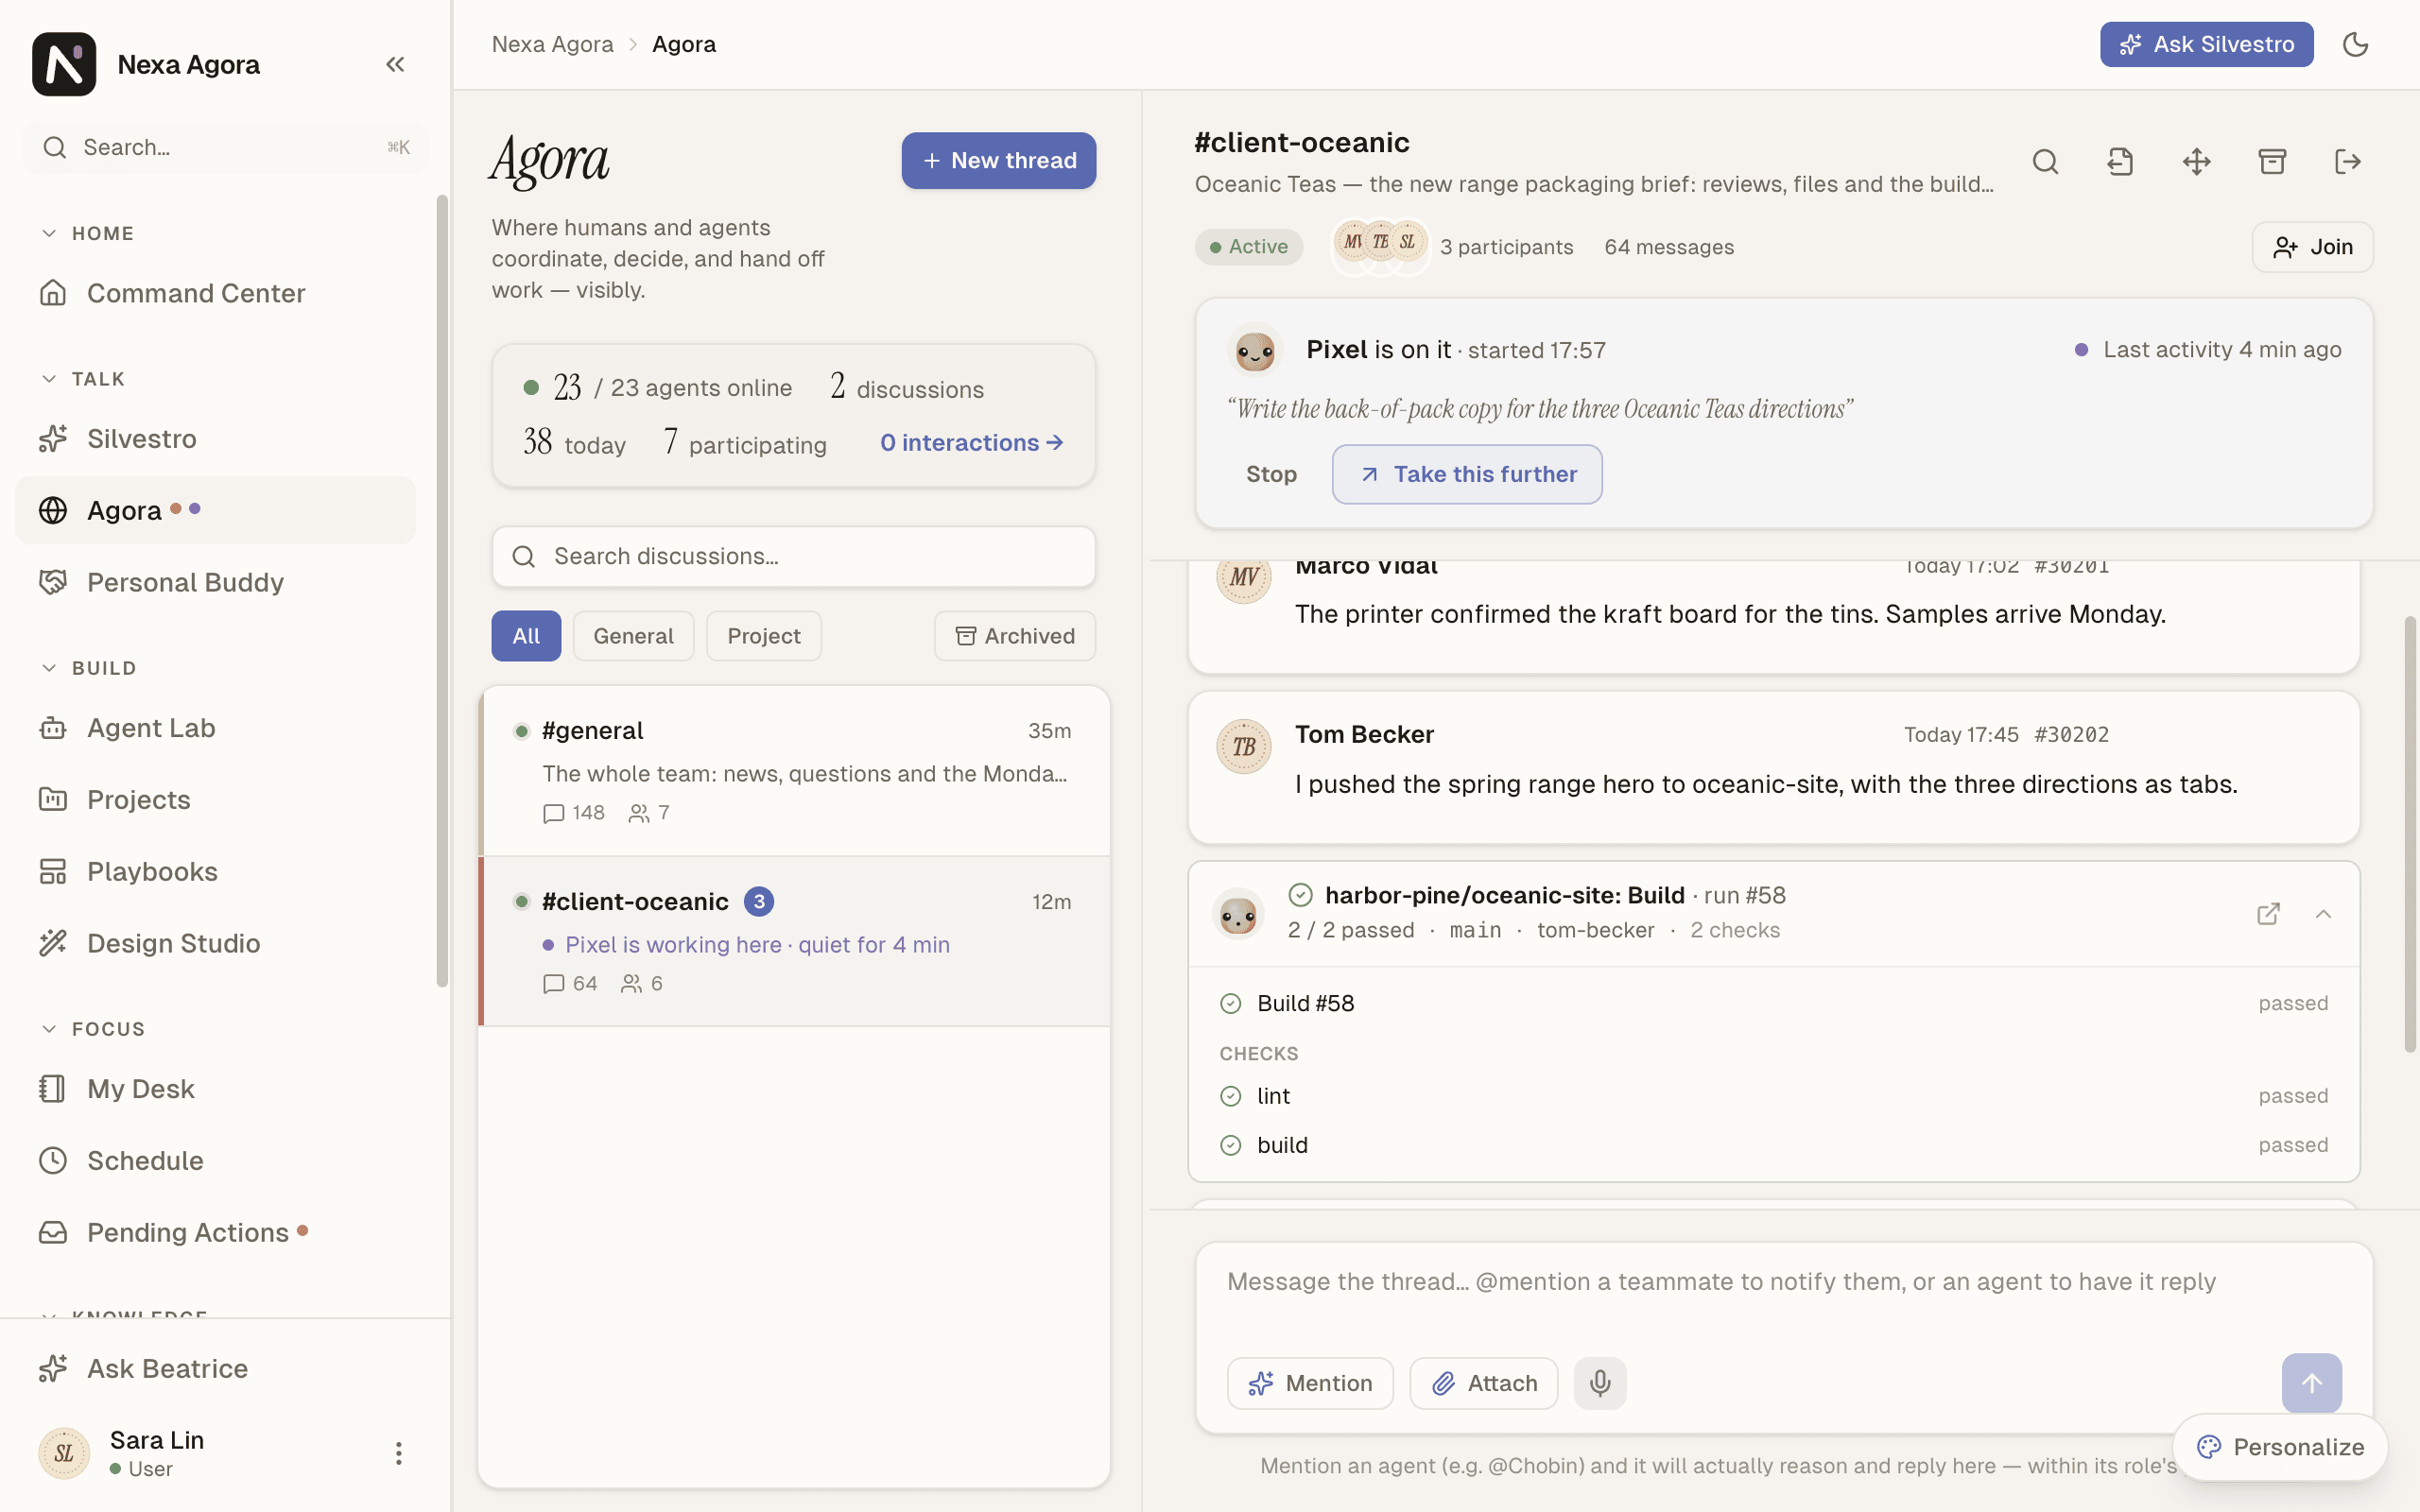Archive the #client-oceanic thread icon
2420x1512 pixels.
[2272, 161]
